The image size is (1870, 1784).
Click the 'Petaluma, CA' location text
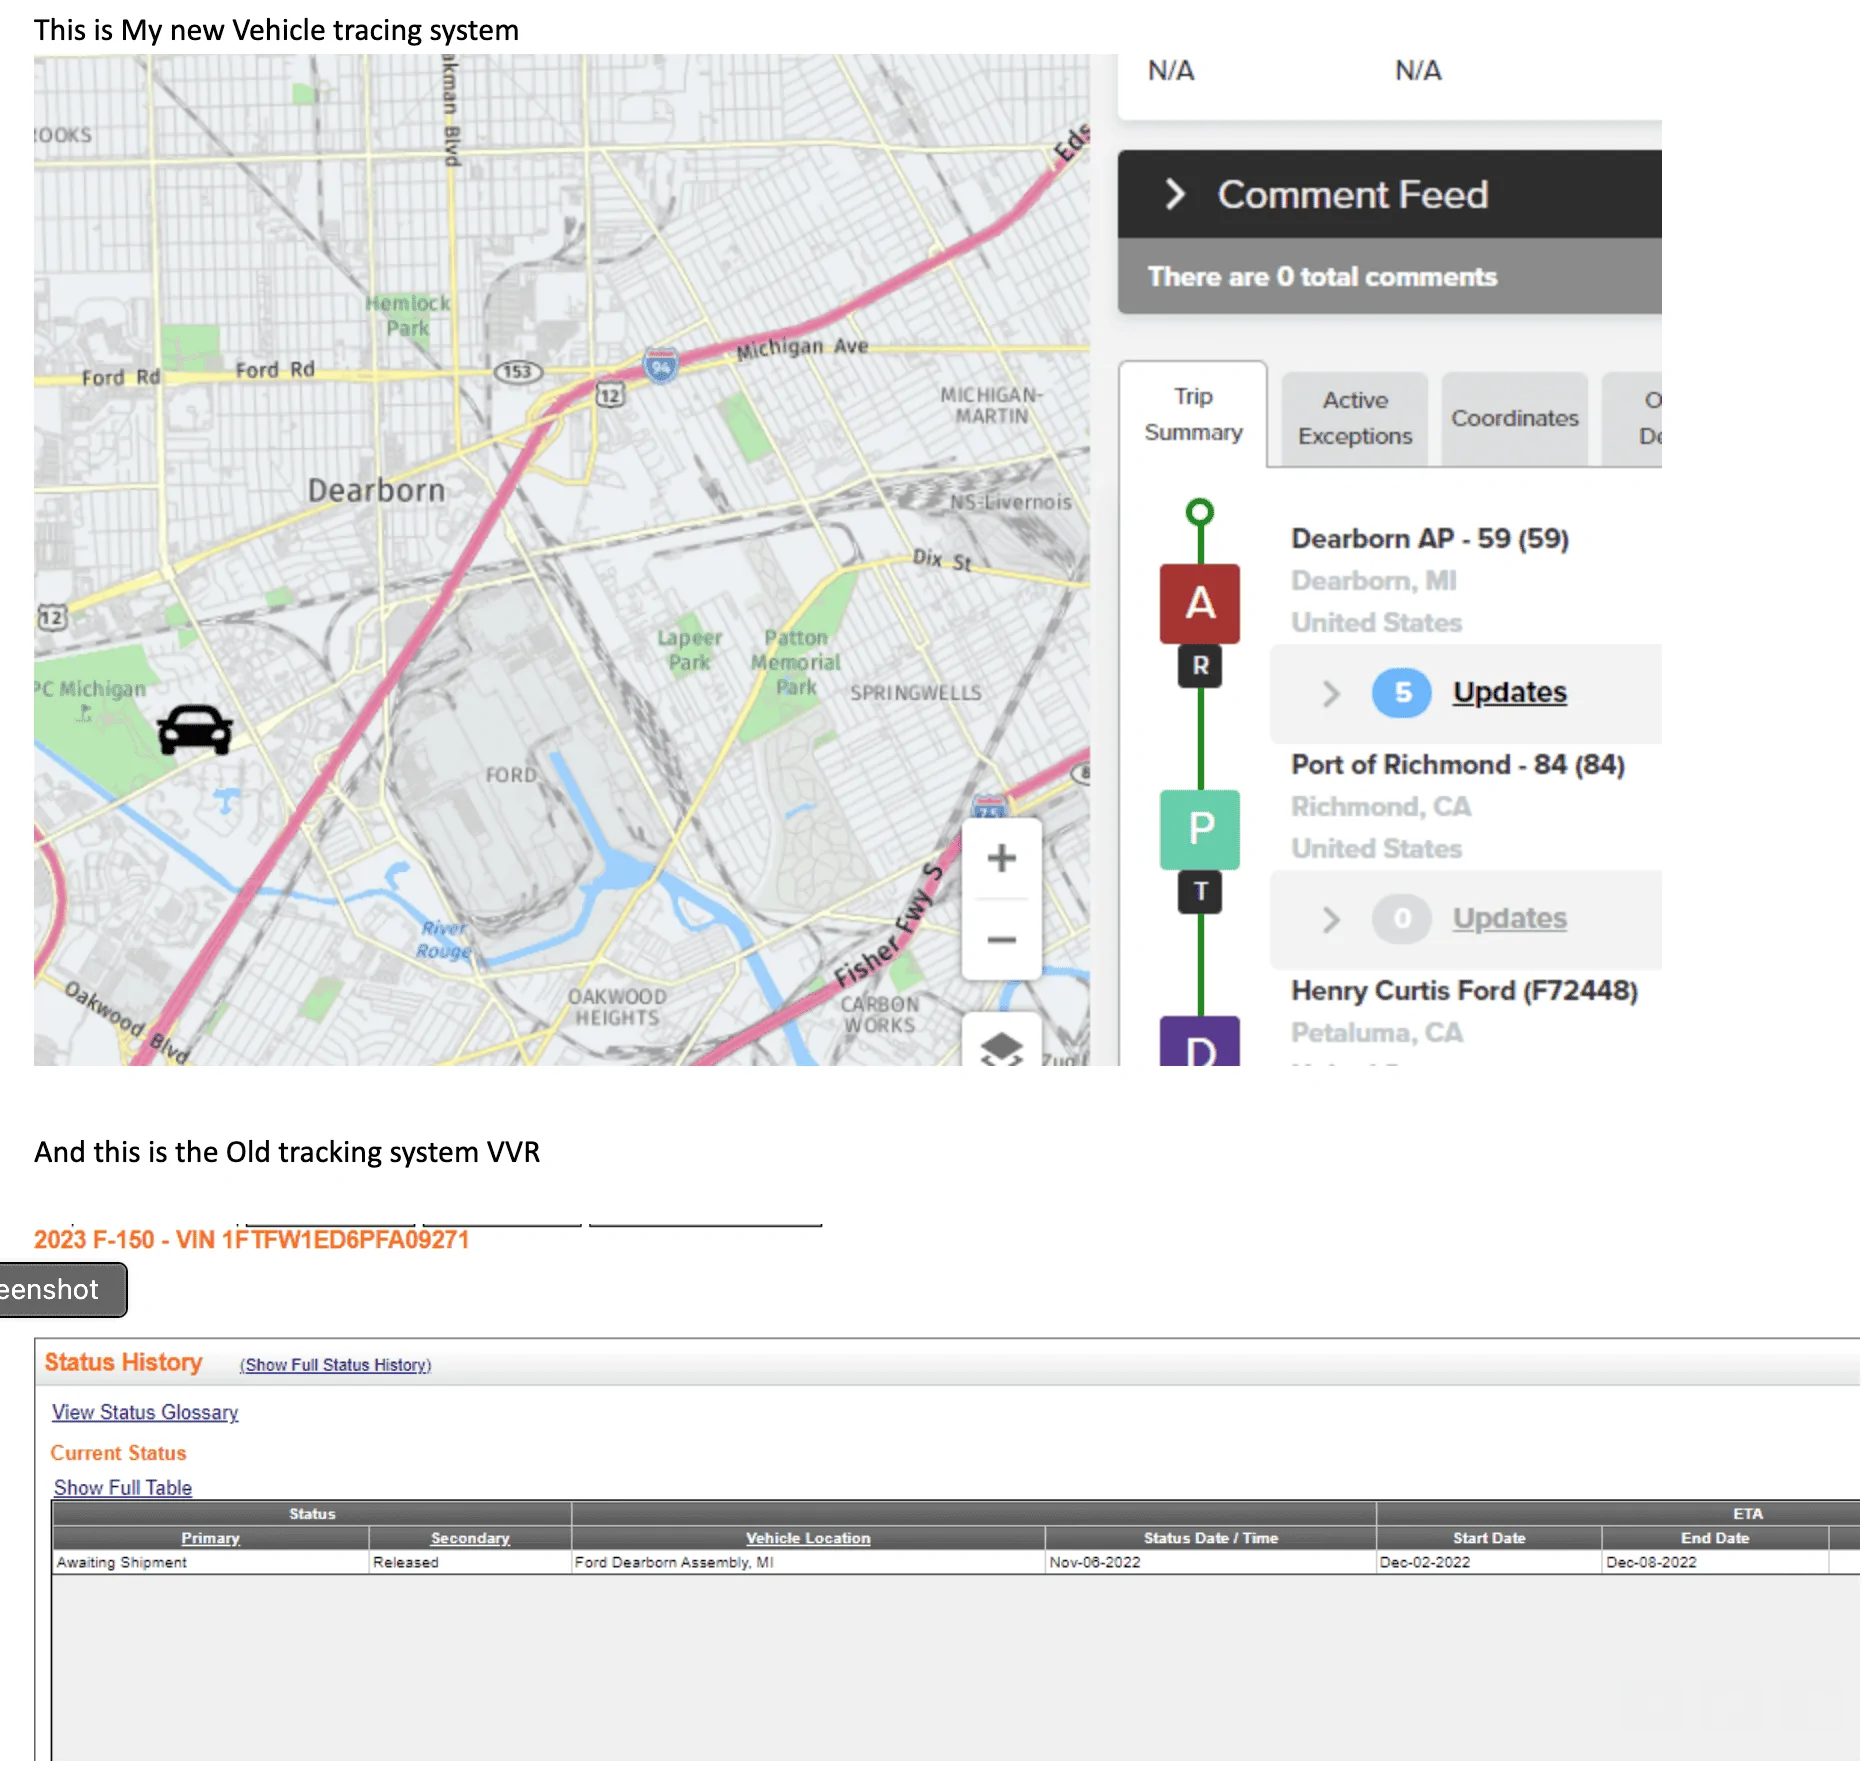tap(1377, 1032)
